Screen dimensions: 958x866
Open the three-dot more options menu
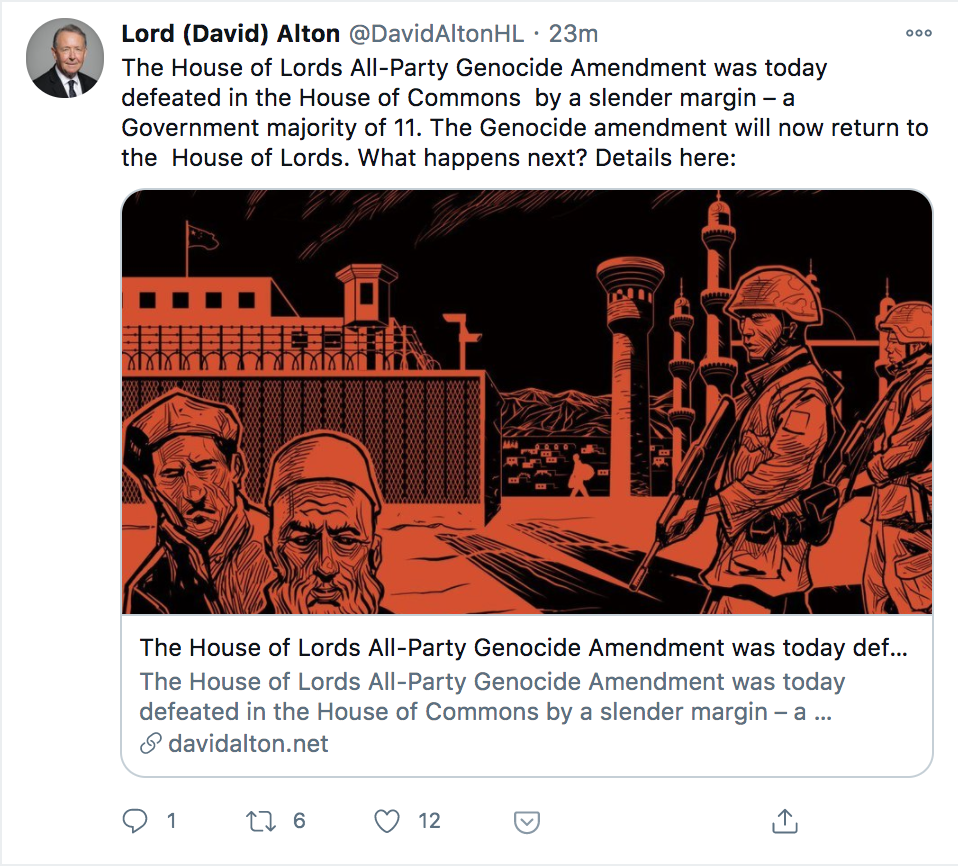pos(919,33)
